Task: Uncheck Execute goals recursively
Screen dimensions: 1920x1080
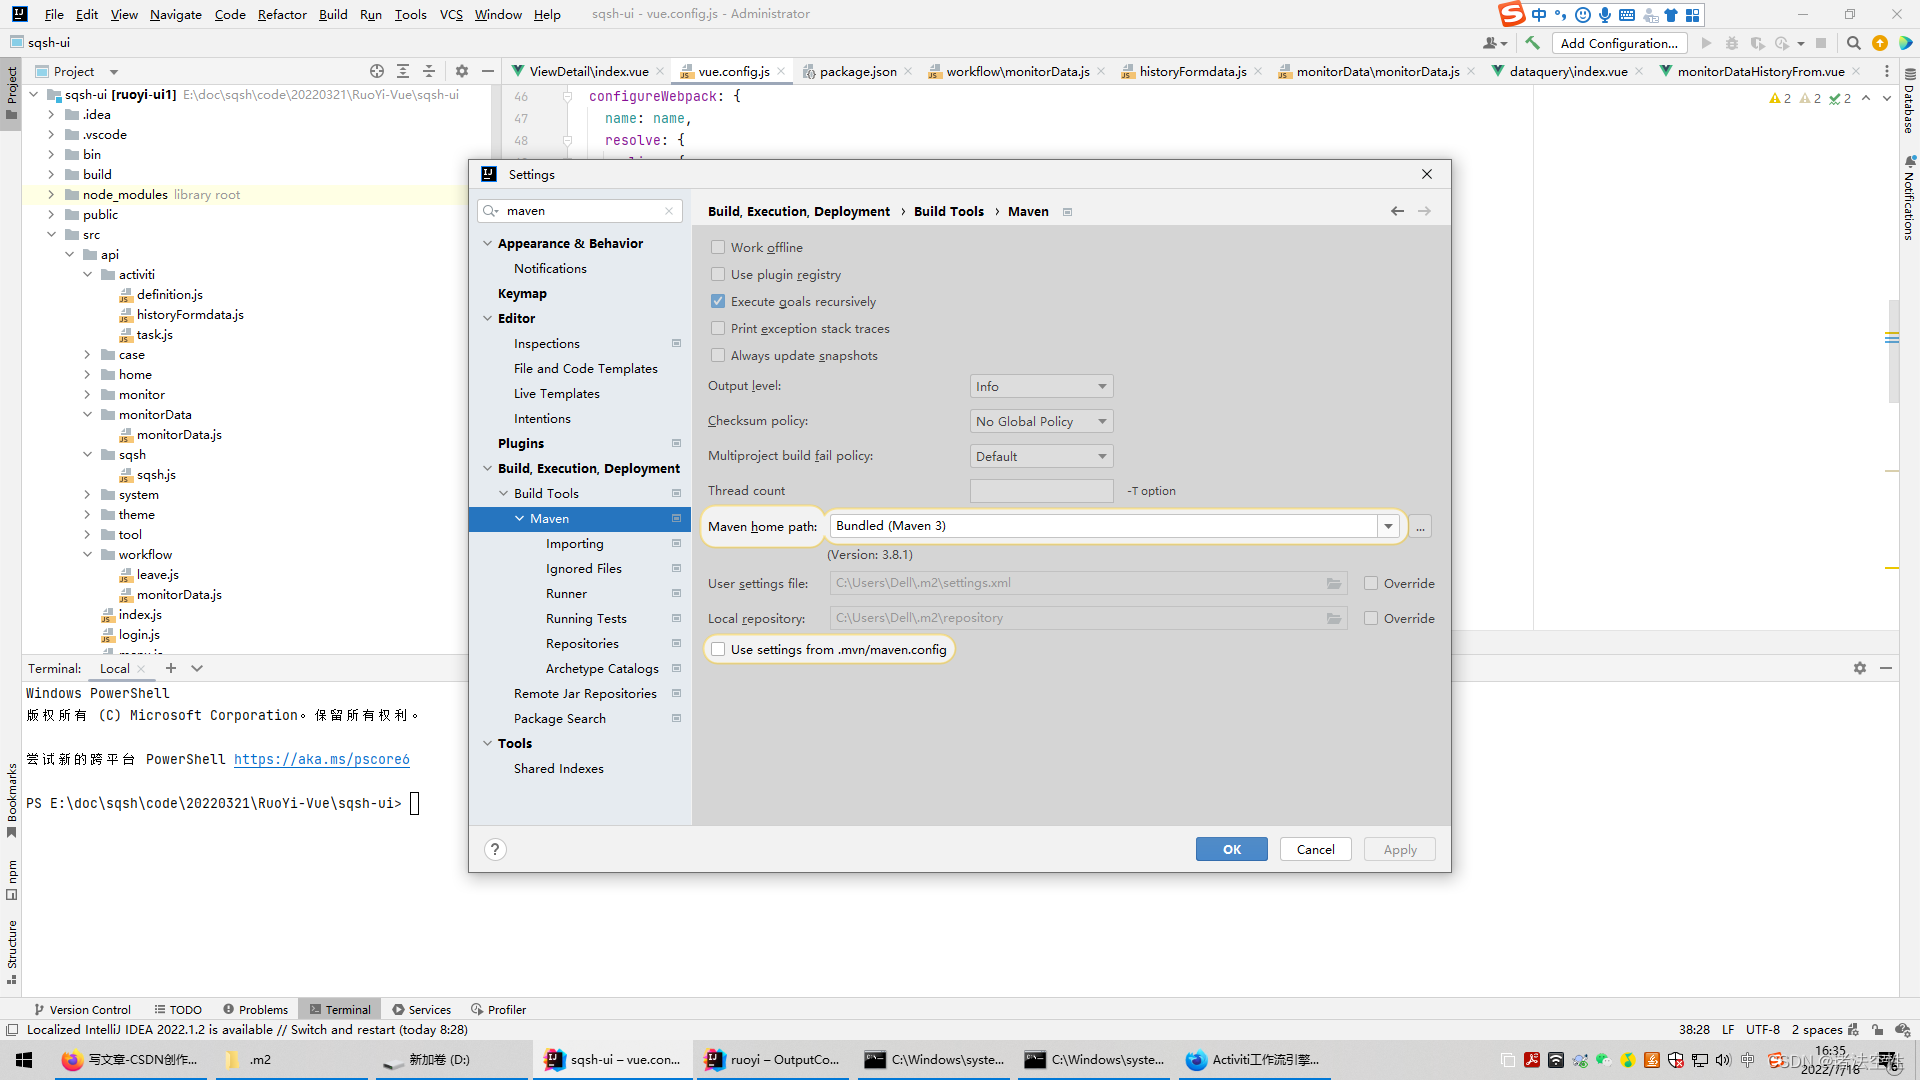Action: (718, 301)
